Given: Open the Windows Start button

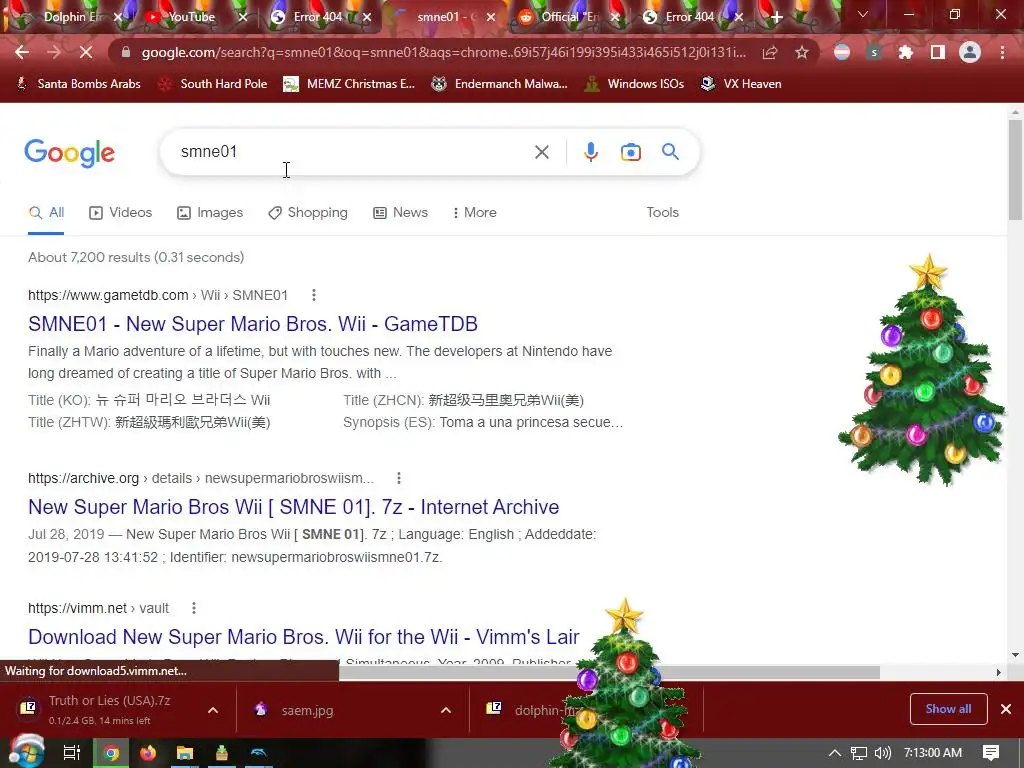Looking at the screenshot, I should point(26,752).
